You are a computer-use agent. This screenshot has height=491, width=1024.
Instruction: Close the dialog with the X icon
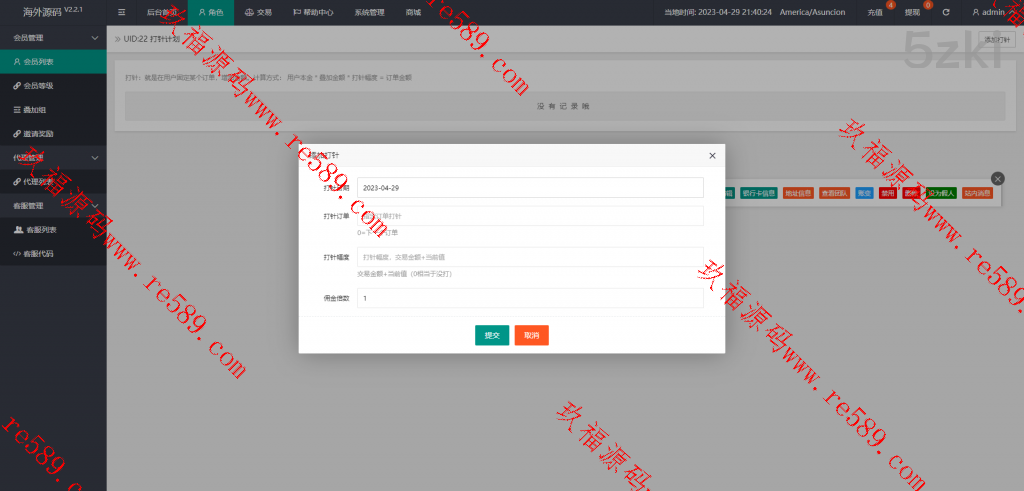point(712,156)
